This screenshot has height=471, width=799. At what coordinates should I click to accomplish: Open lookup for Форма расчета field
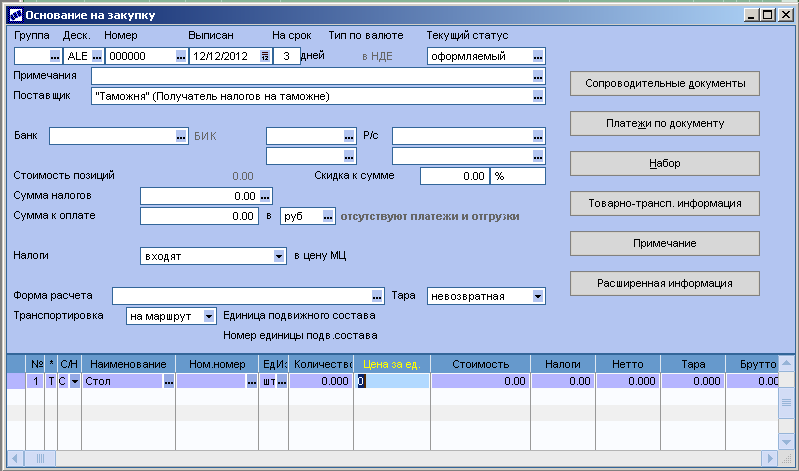point(377,296)
